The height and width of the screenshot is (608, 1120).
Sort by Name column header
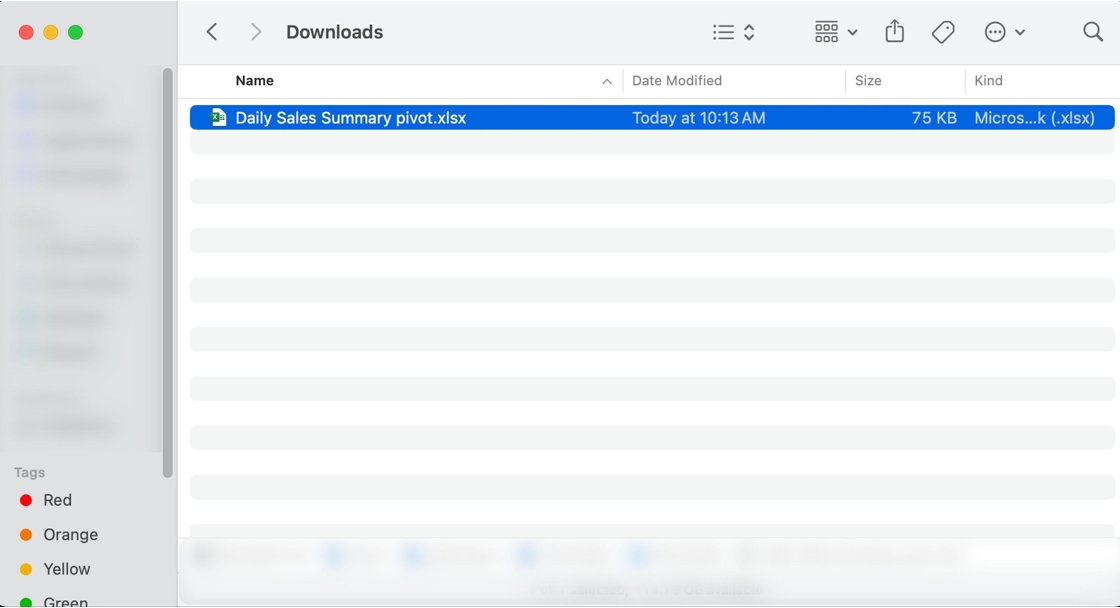[254, 81]
